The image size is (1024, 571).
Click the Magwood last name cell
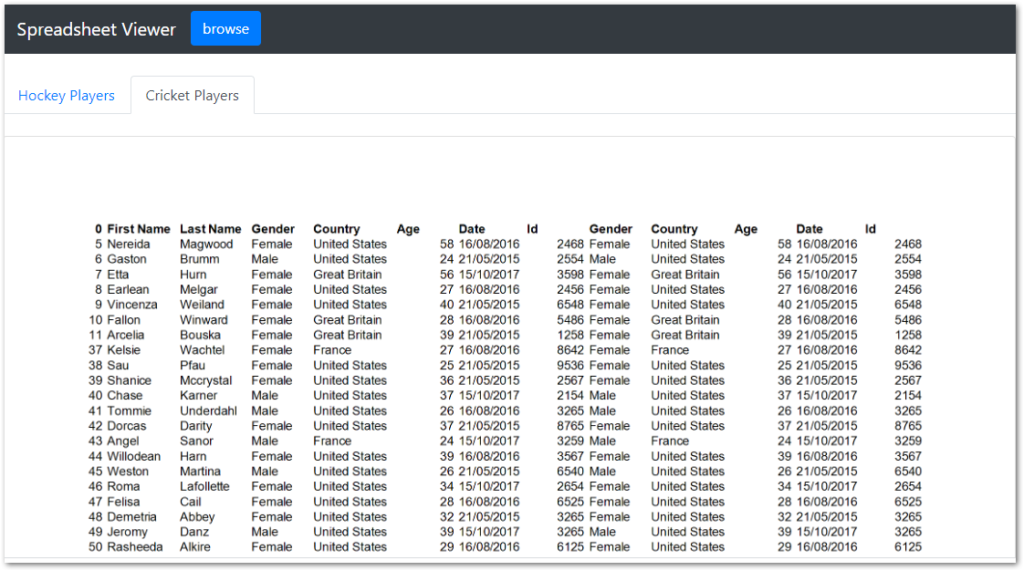(x=206, y=244)
